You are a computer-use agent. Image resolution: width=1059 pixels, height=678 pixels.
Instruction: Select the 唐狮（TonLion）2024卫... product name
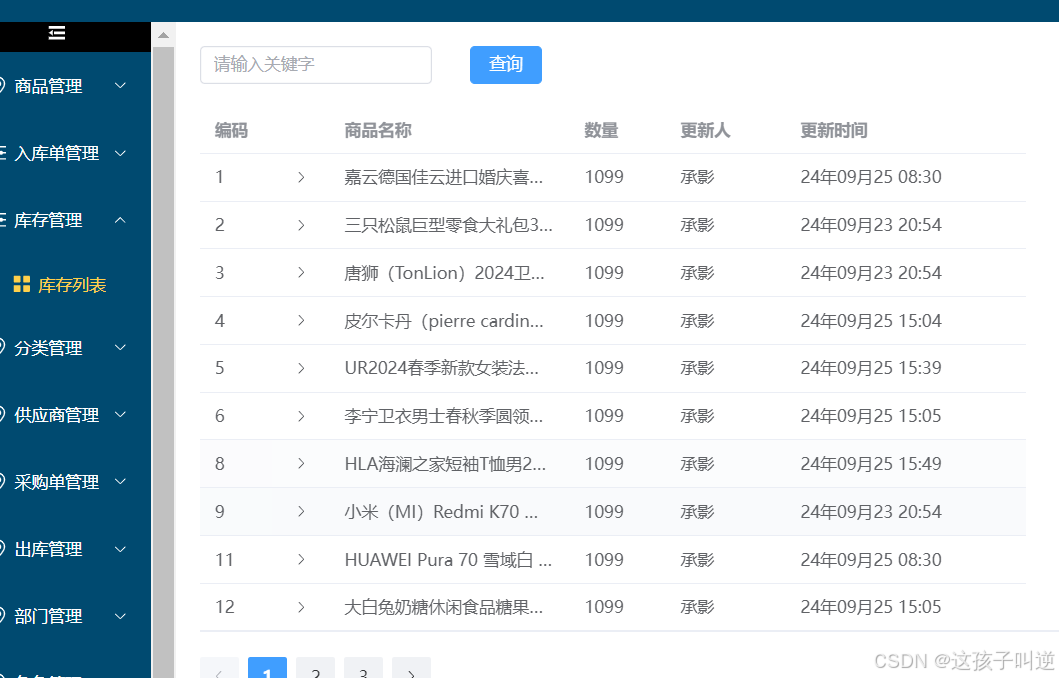click(x=444, y=273)
